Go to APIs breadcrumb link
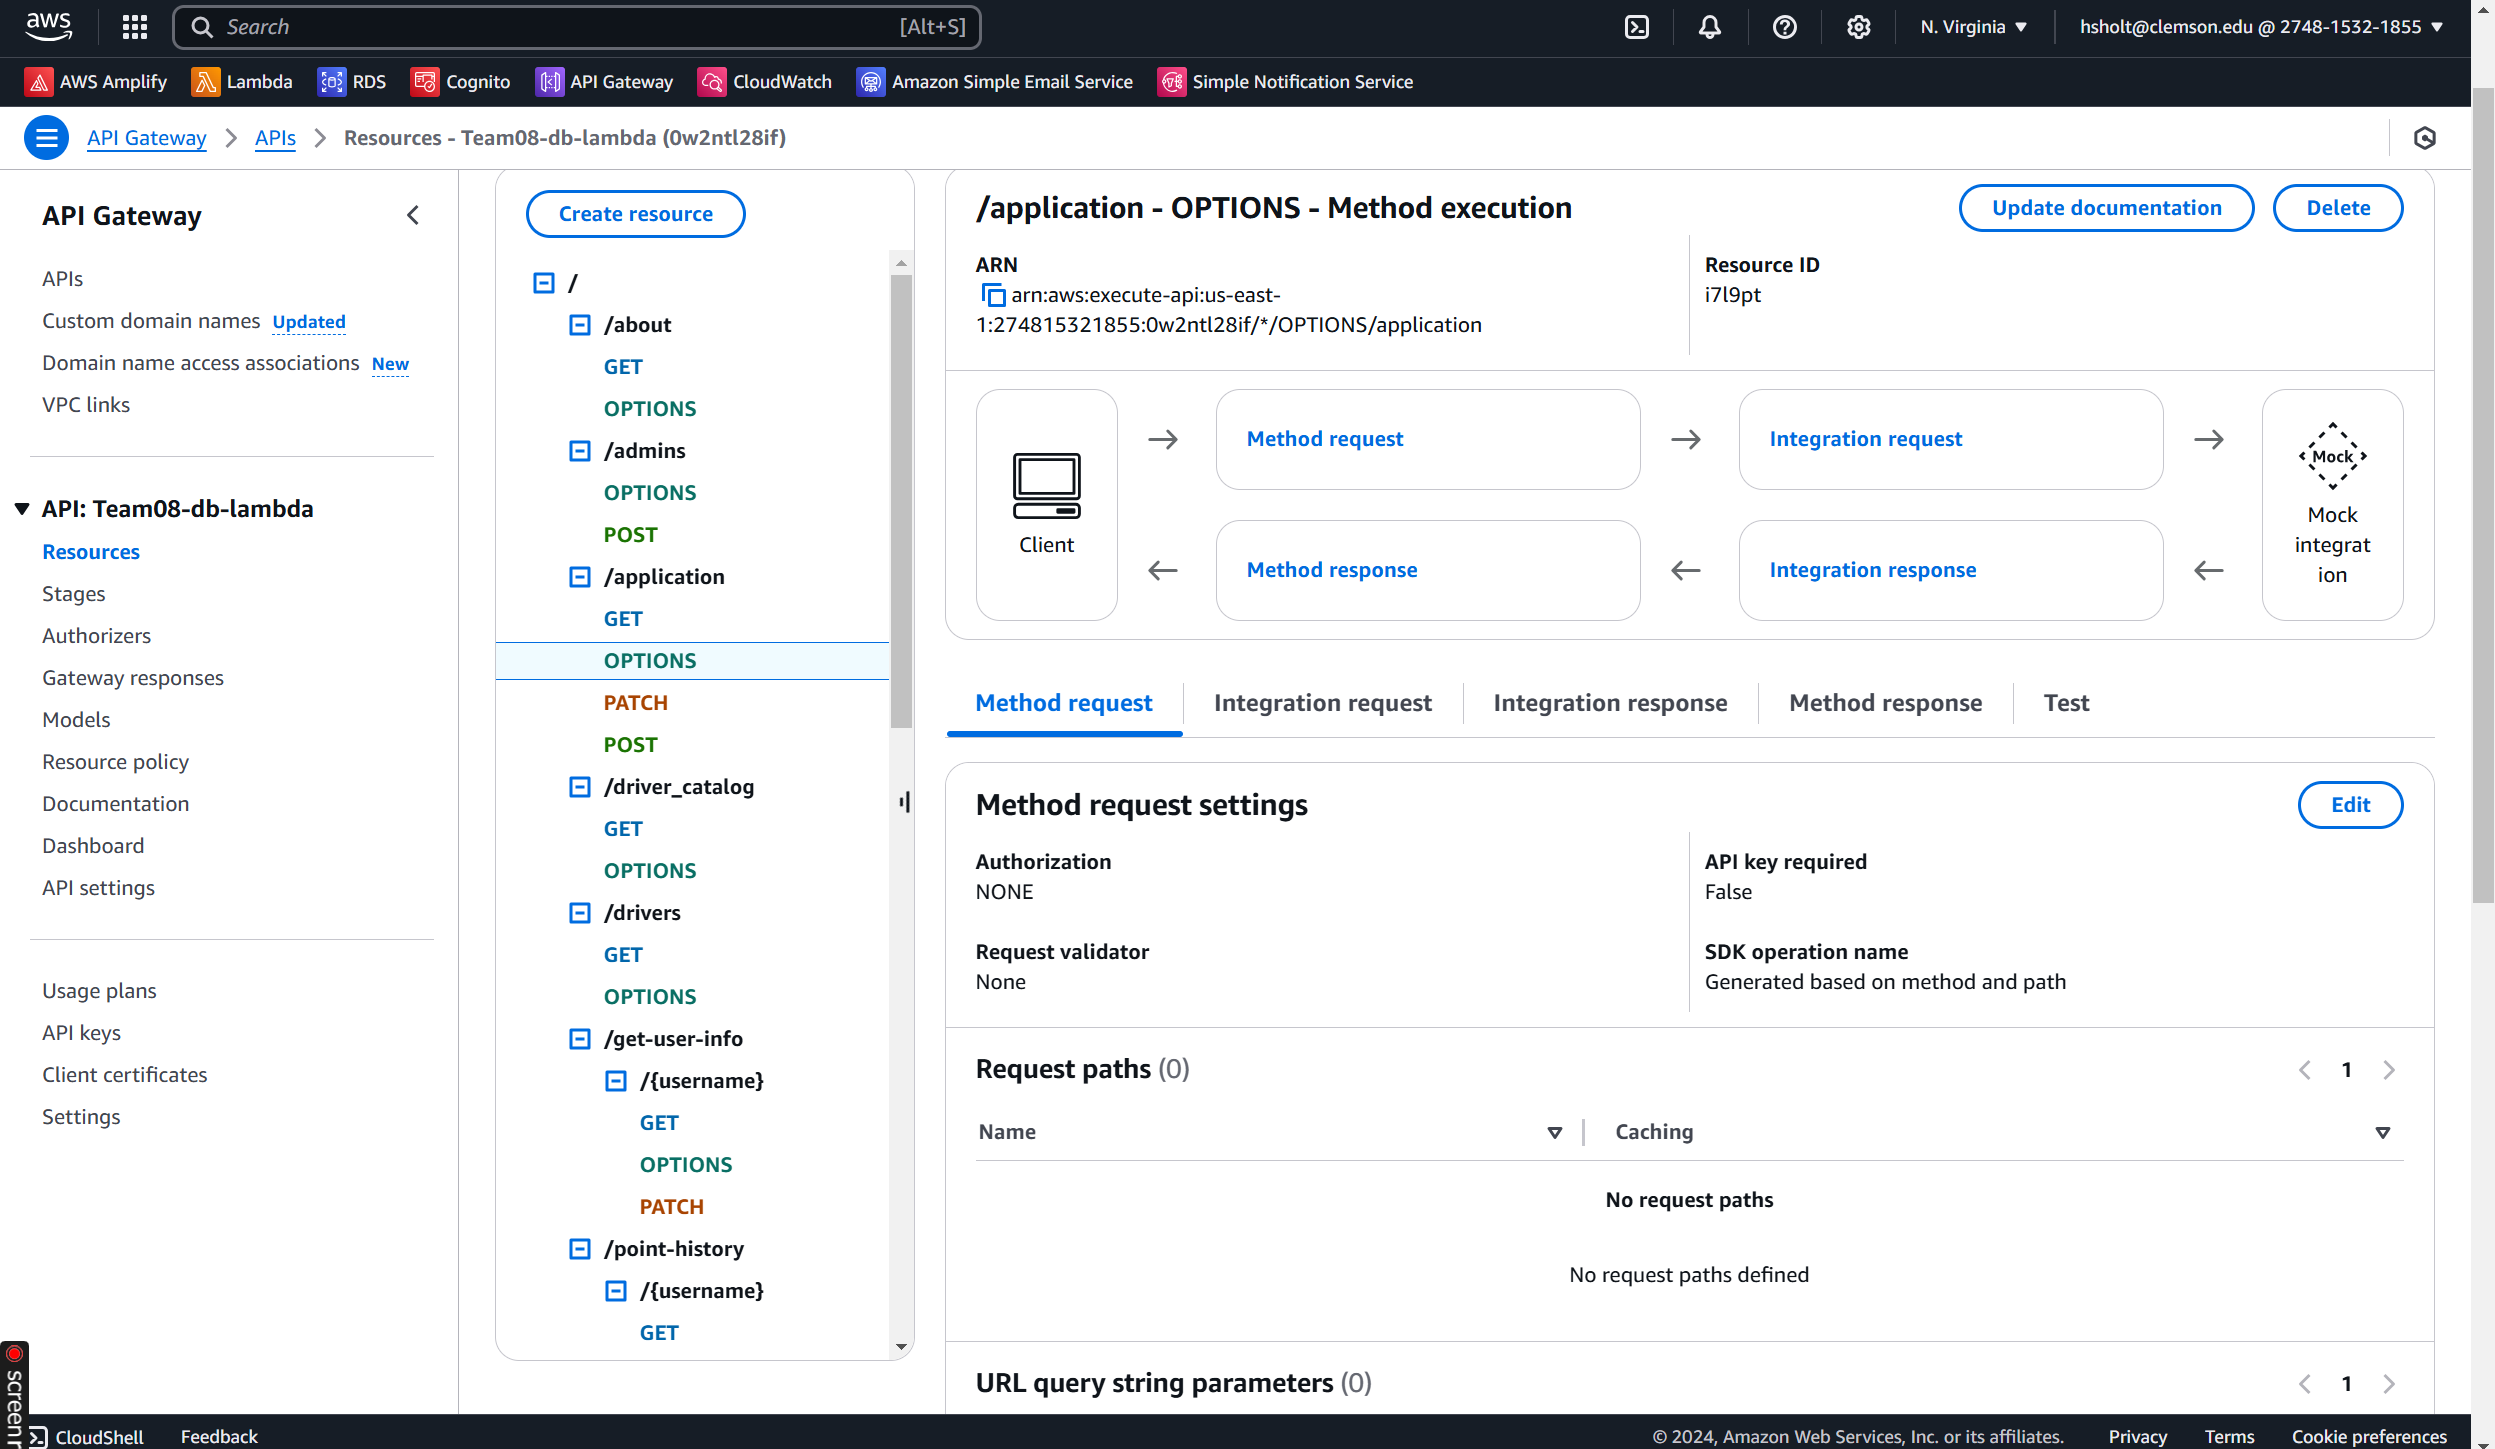Screen dimensions: 2495x1449 pyautogui.click(x=275, y=138)
